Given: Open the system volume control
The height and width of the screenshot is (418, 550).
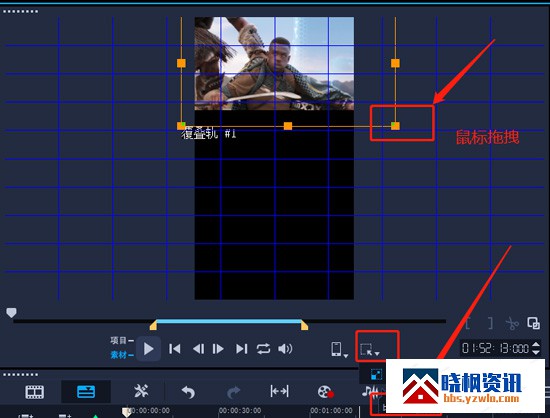Looking at the screenshot, I should coord(285,349).
